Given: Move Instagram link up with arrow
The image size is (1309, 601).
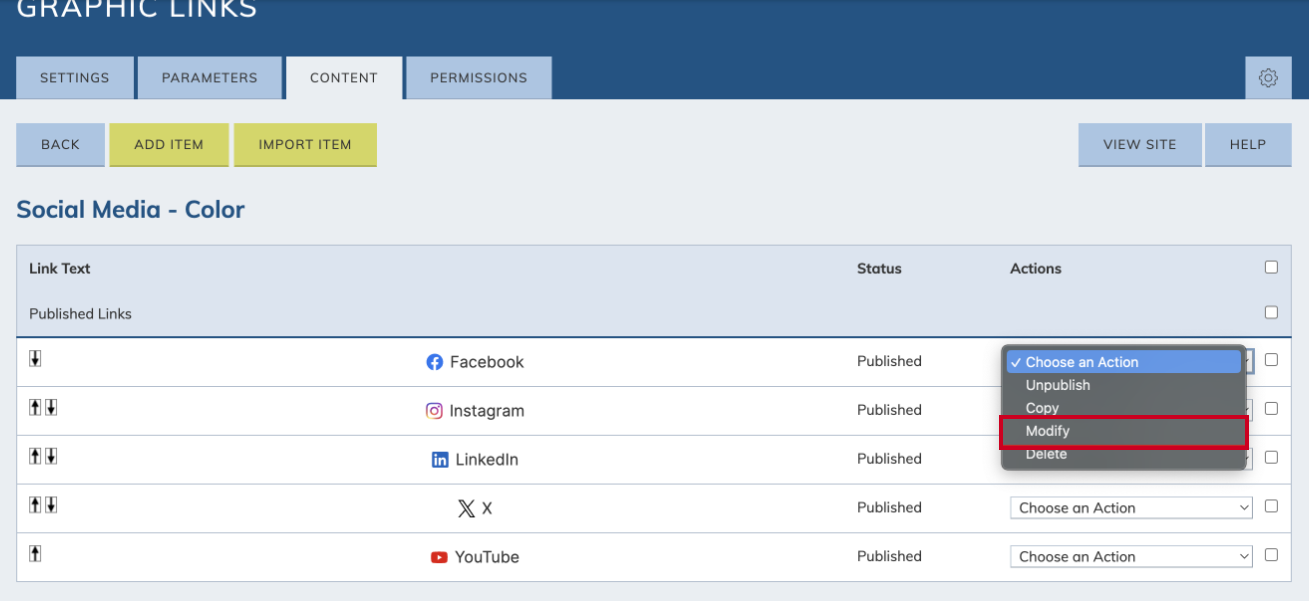Looking at the screenshot, I should [35, 407].
